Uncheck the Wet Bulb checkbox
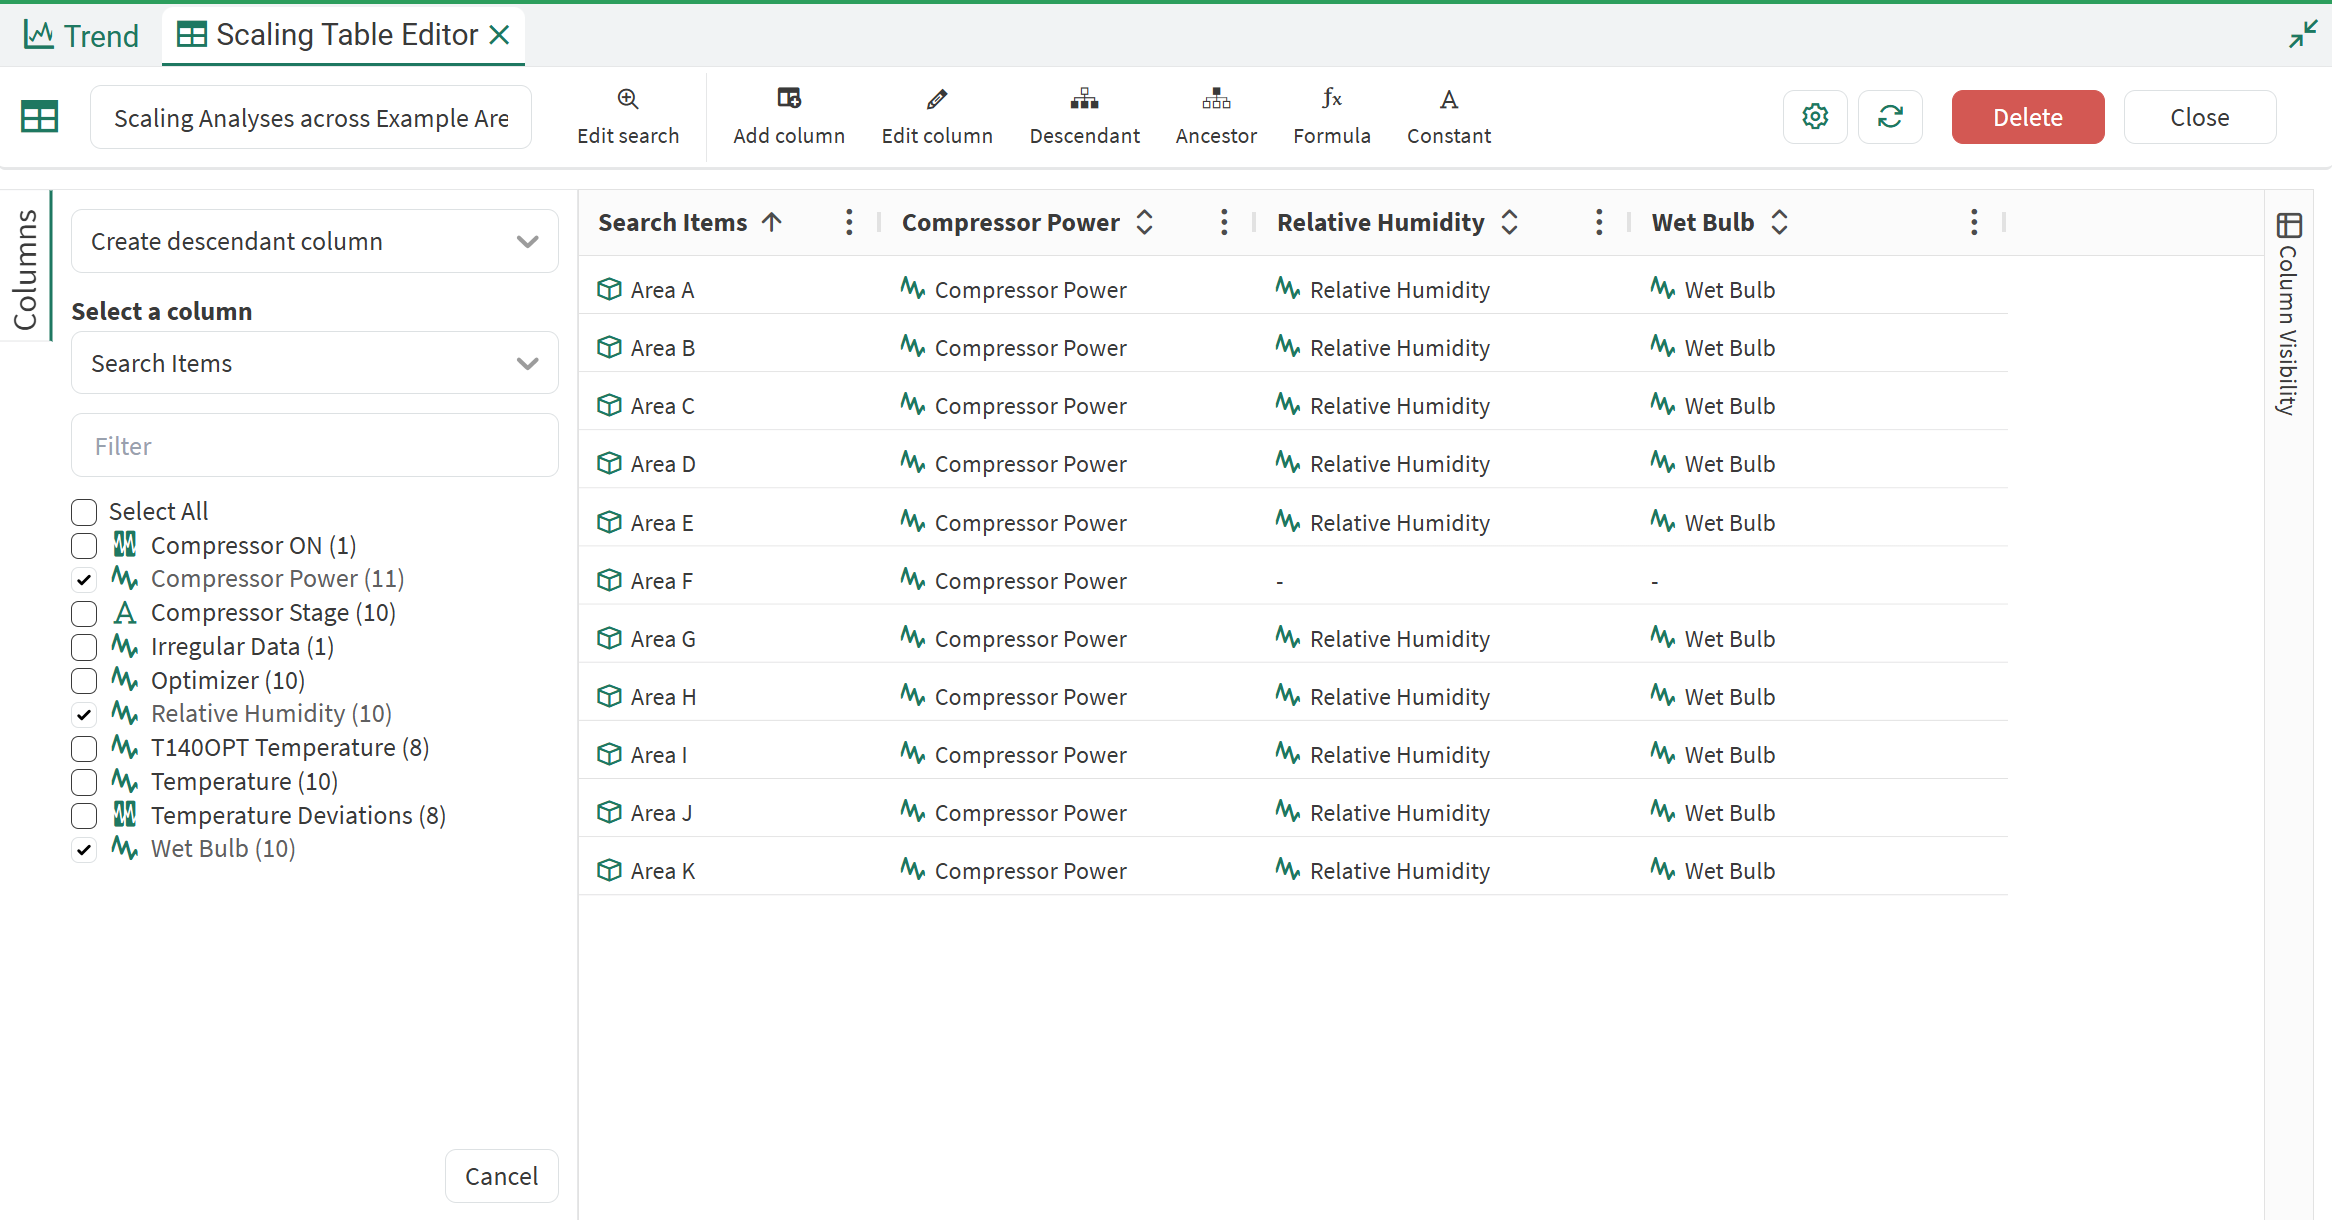Viewport: 2332px width, 1220px height. 84,850
